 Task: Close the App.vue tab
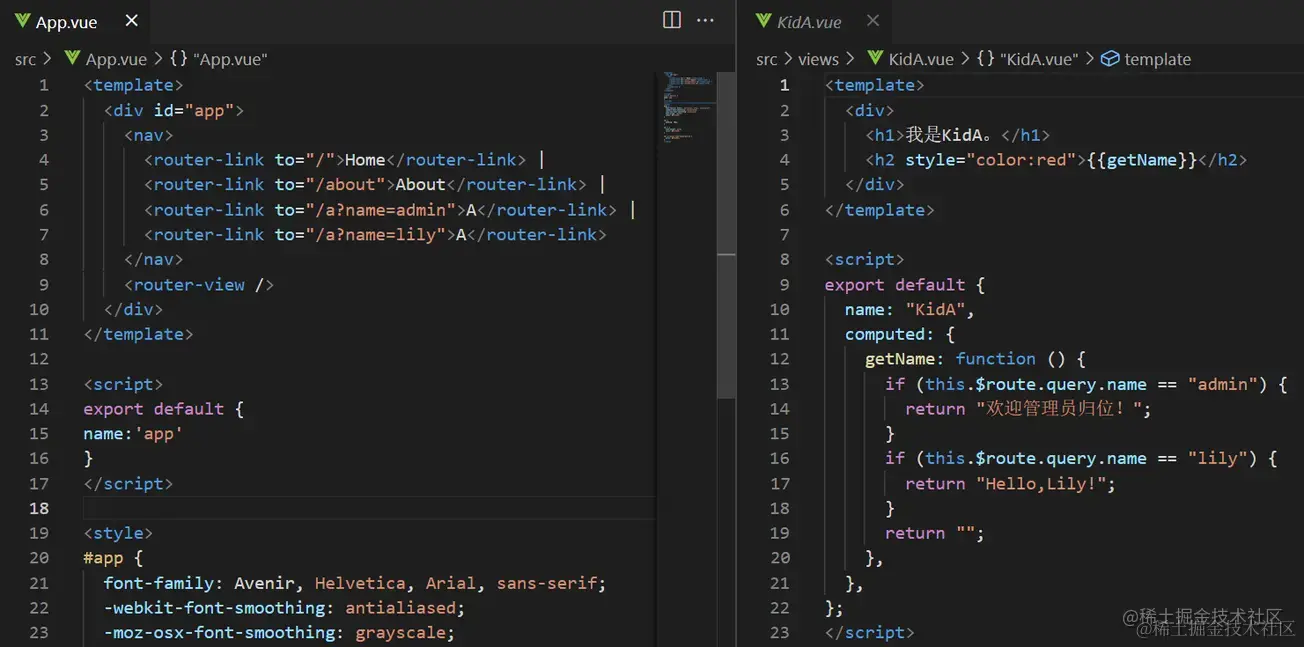131,21
